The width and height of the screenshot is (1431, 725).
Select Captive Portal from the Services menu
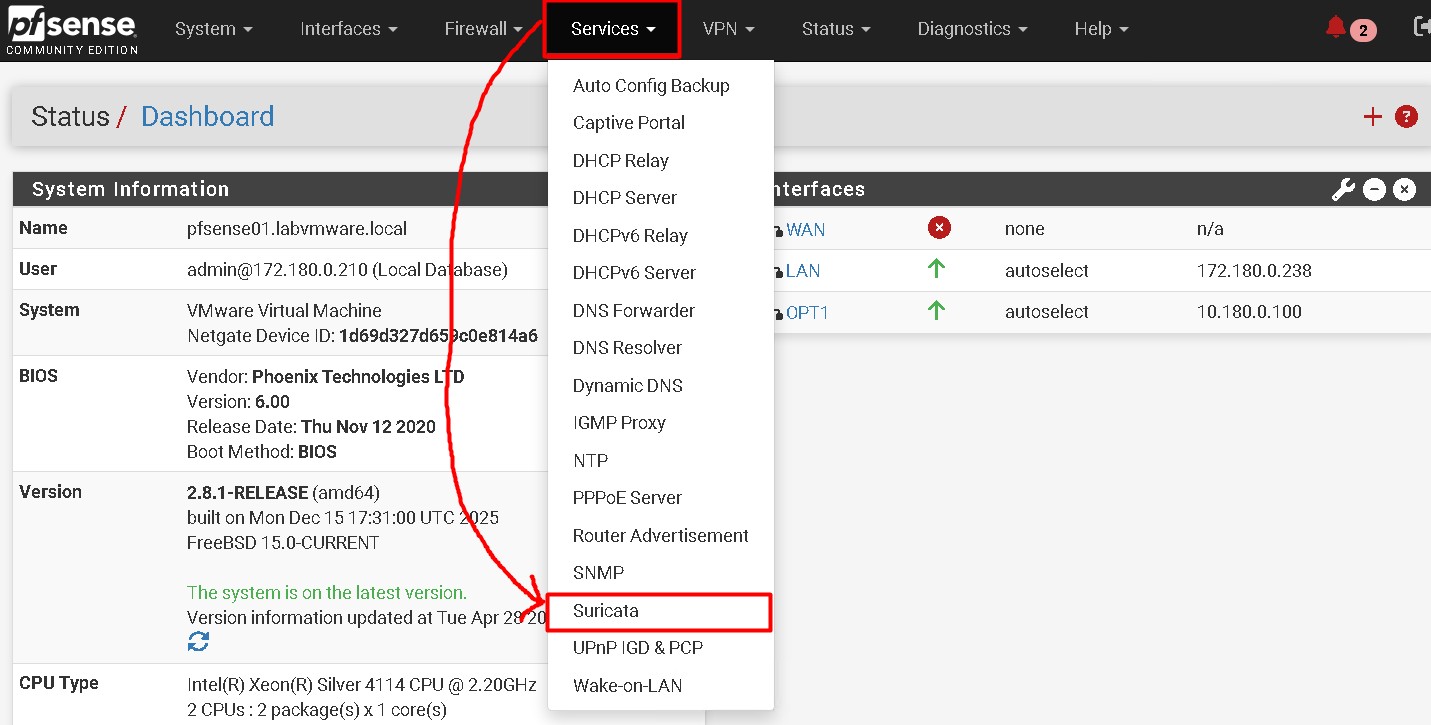click(x=628, y=122)
